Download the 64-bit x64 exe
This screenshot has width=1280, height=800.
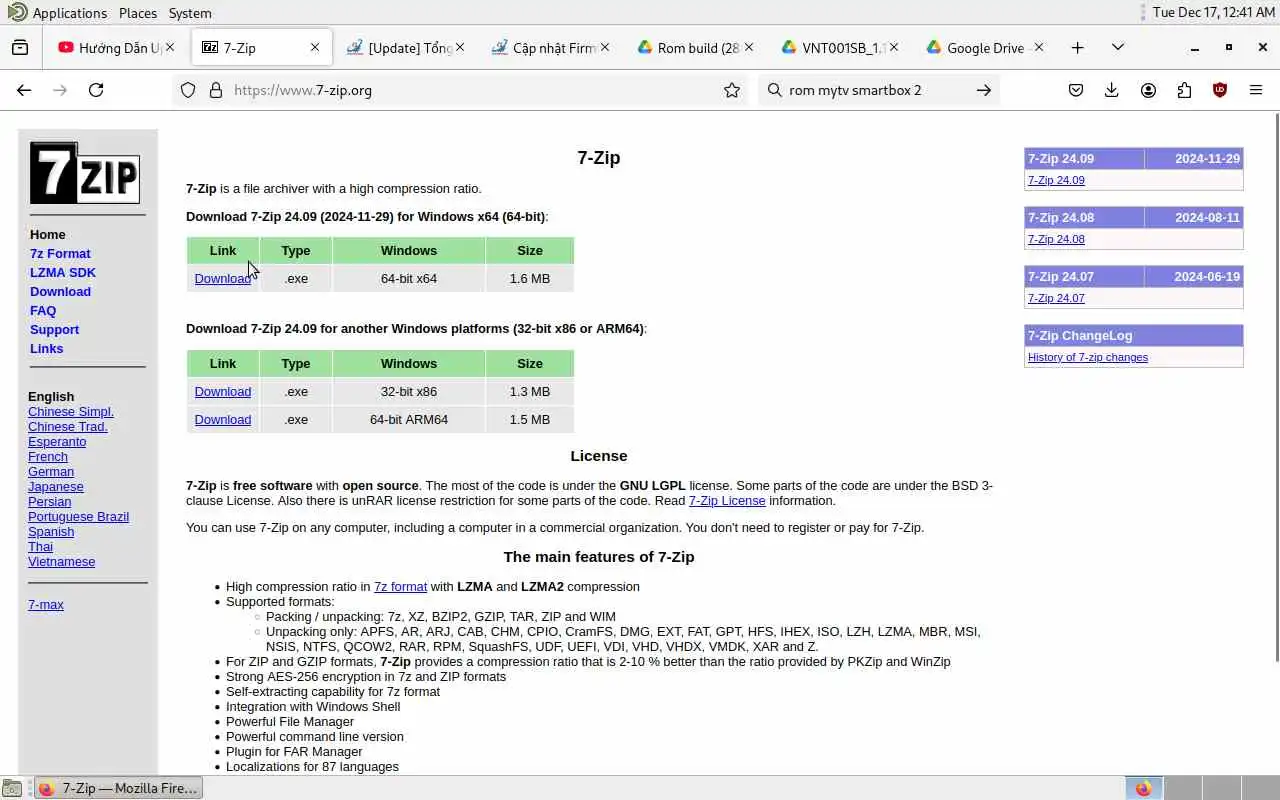pos(222,279)
